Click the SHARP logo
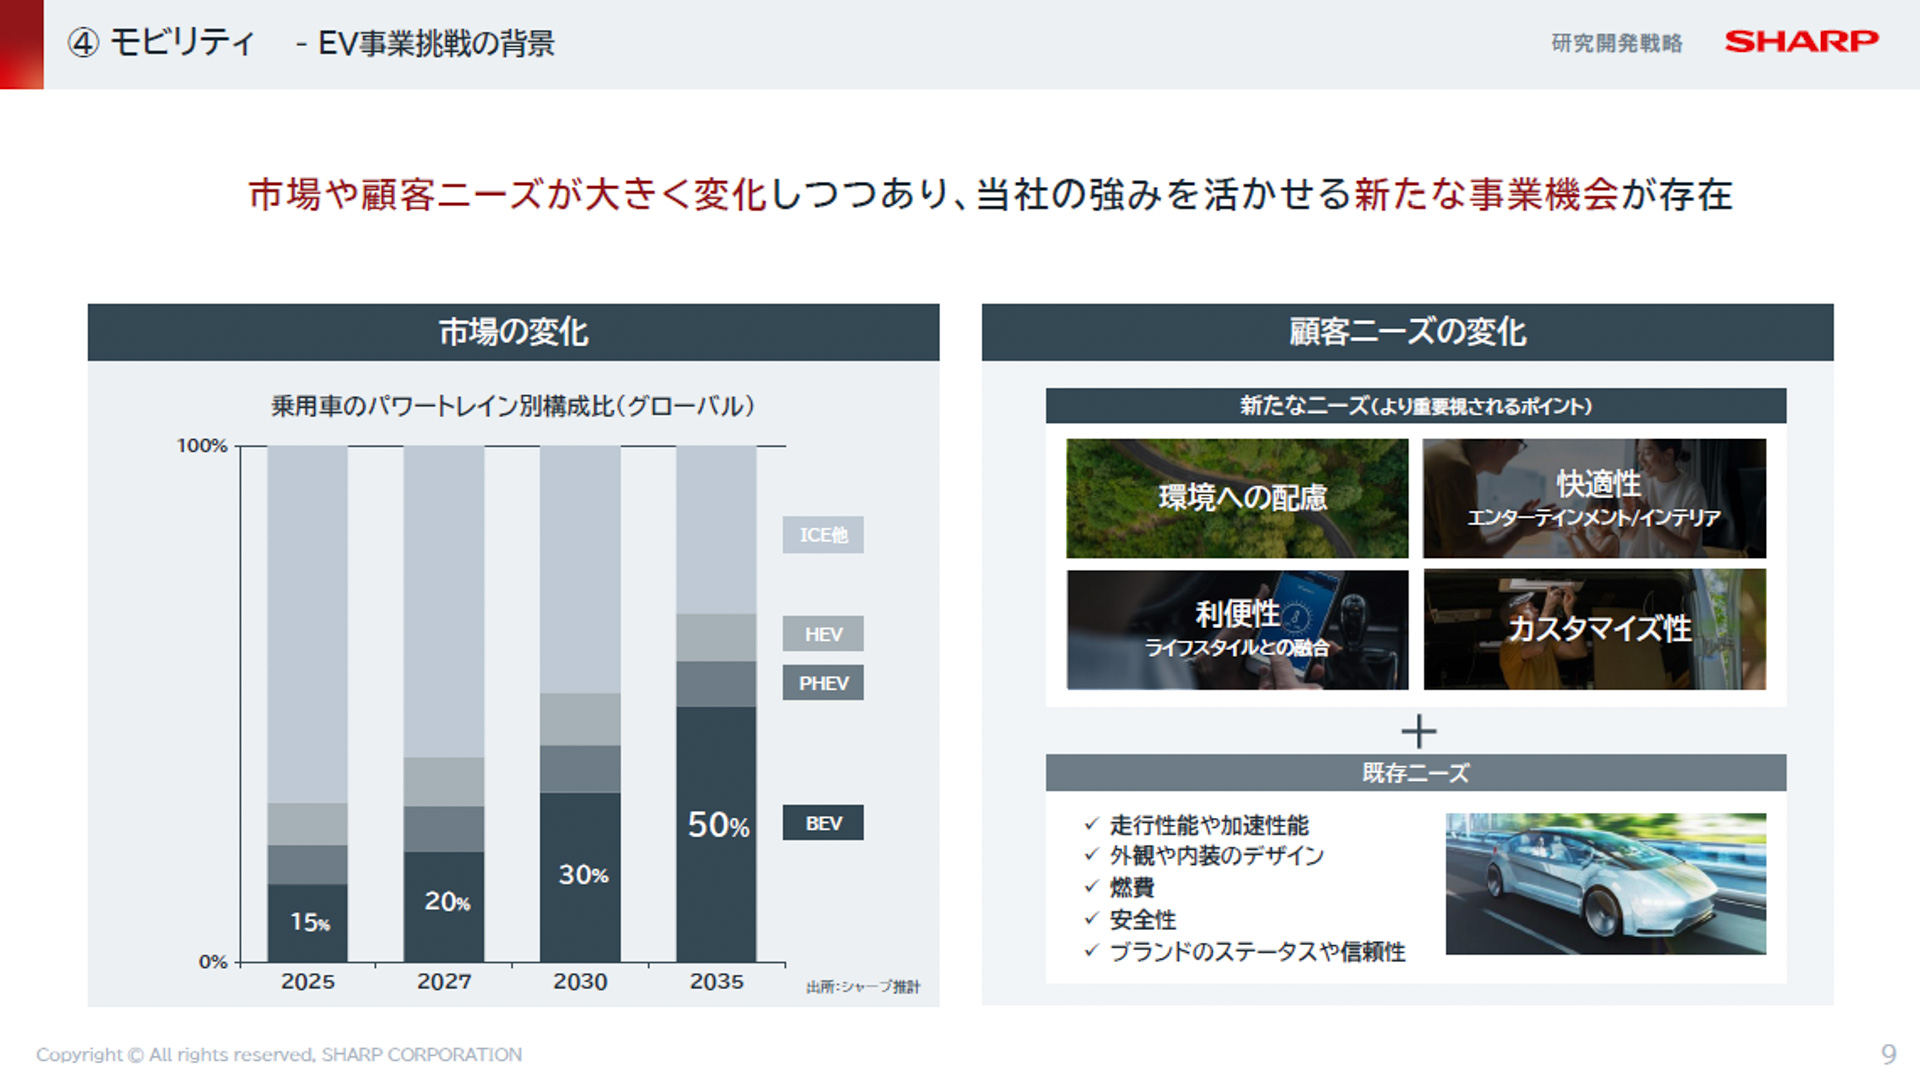The height and width of the screenshot is (1073, 1920). (1800, 41)
